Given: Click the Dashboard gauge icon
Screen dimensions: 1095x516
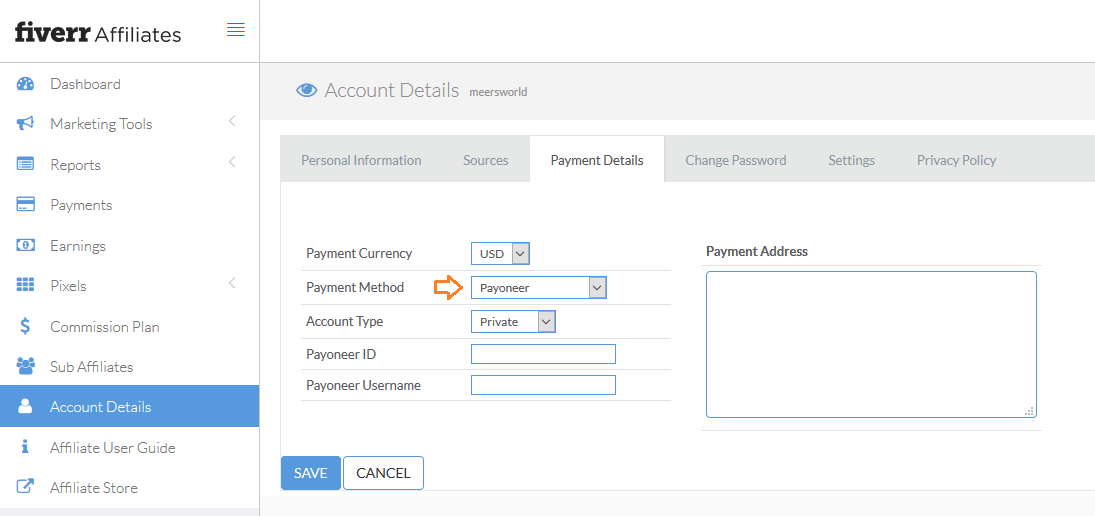Looking at the screenshot, I should [25, 84].
